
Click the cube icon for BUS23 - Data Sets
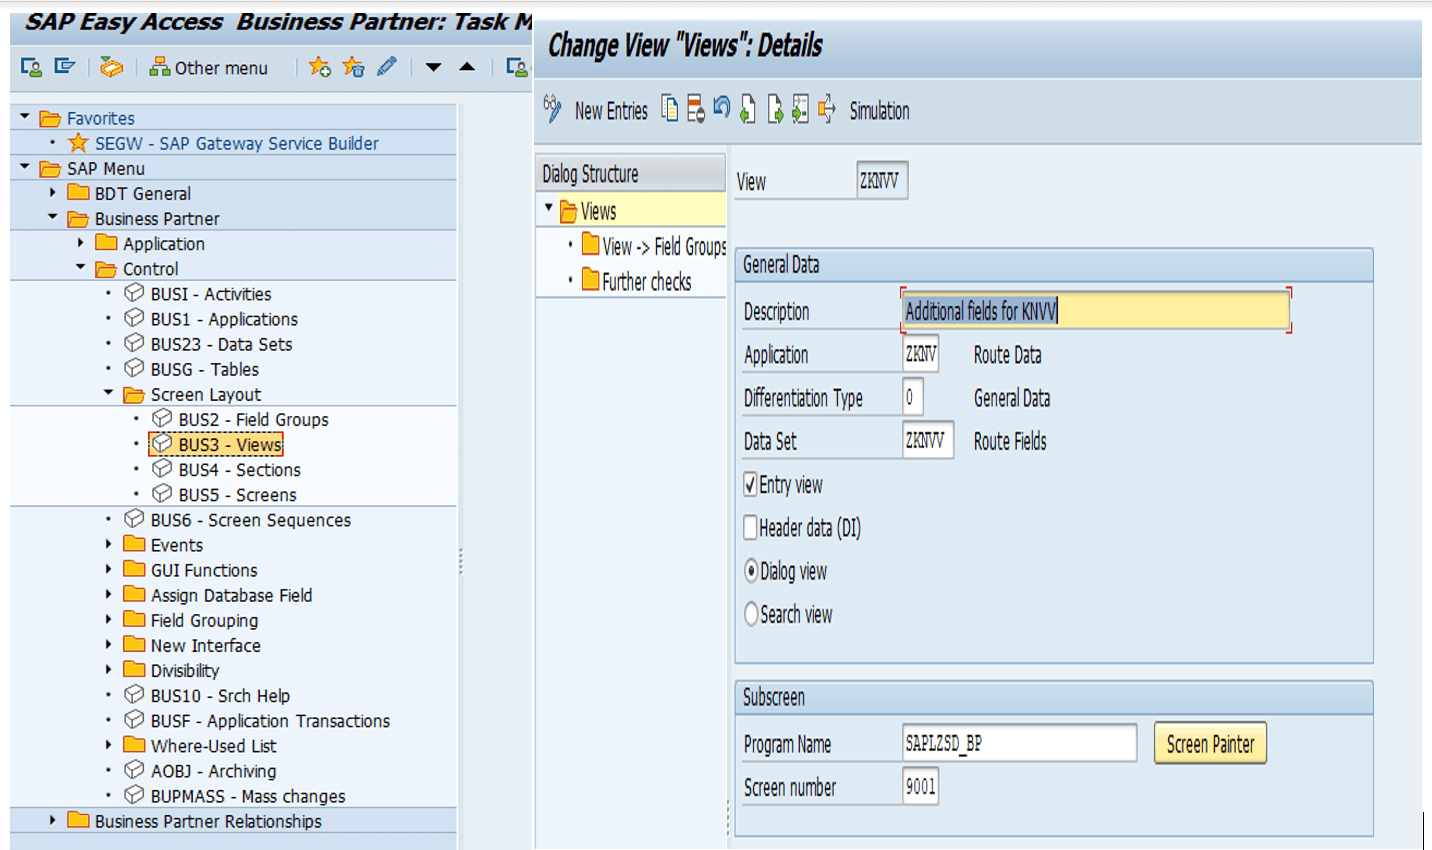tap(134, 343)
